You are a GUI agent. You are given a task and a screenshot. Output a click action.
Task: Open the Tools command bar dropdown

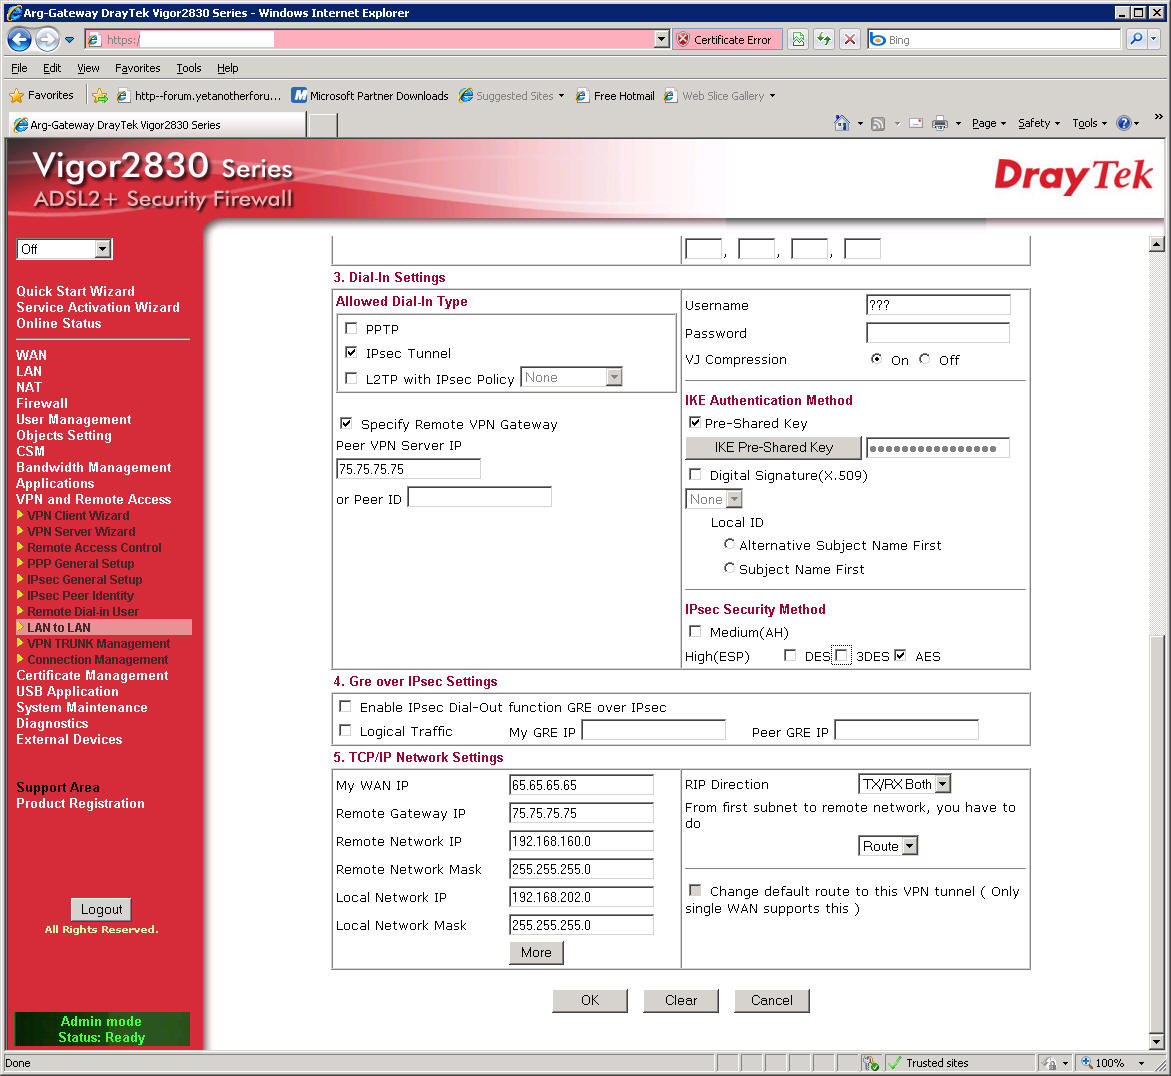(x=1090, y=123)
